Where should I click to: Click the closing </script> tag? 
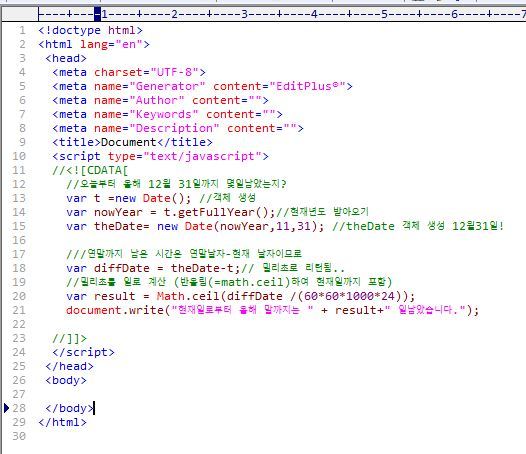coord(84,352)
